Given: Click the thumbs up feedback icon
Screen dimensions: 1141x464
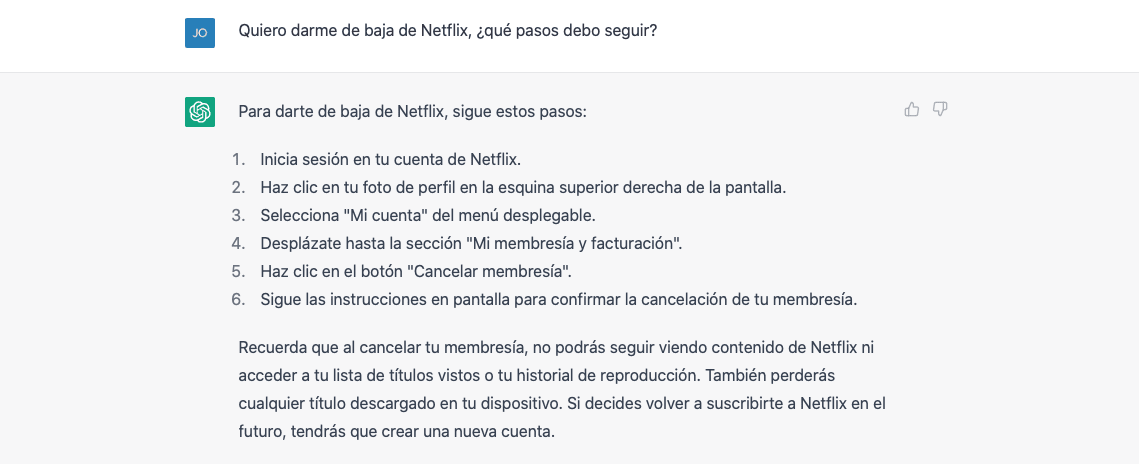Looking at the screenshot, I should pyautogui.click(x=911, y=109).
